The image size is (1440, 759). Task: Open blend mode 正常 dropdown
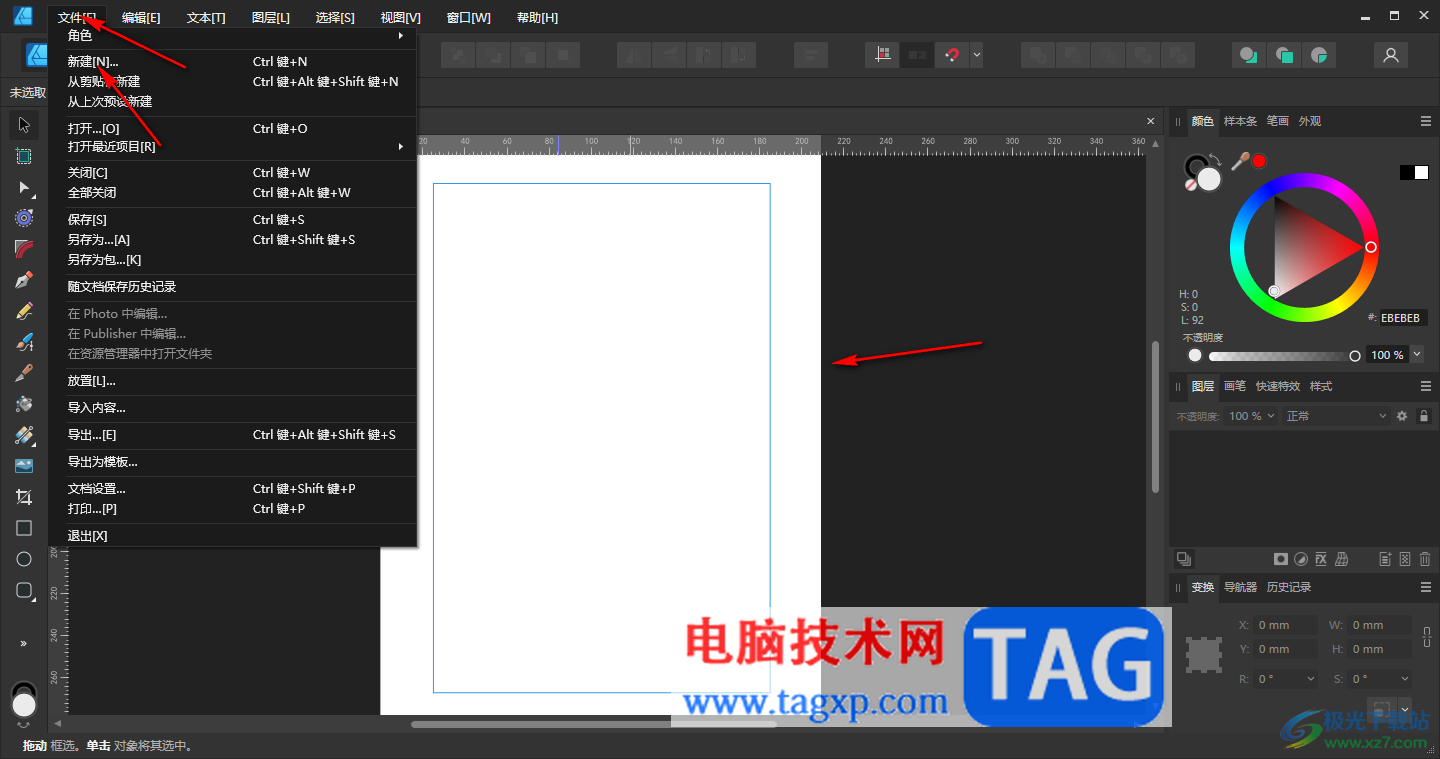pyautogui.click(x=1337, y=416)
